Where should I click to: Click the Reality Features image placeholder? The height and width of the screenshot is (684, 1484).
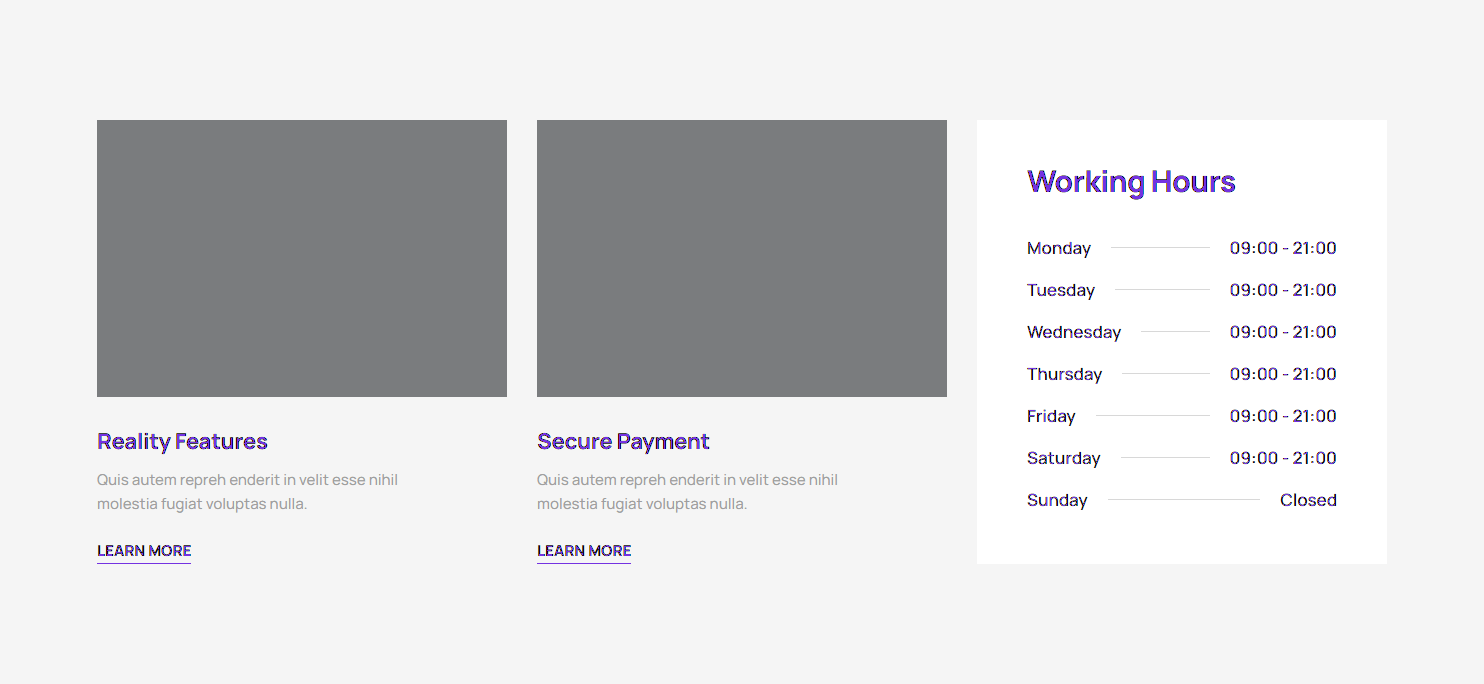click(x=301, y=258)
